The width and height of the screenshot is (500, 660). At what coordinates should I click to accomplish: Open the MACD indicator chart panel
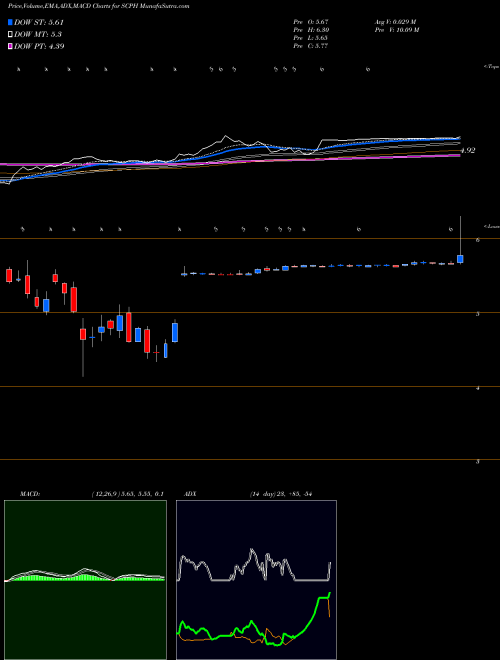coord(85,580)
